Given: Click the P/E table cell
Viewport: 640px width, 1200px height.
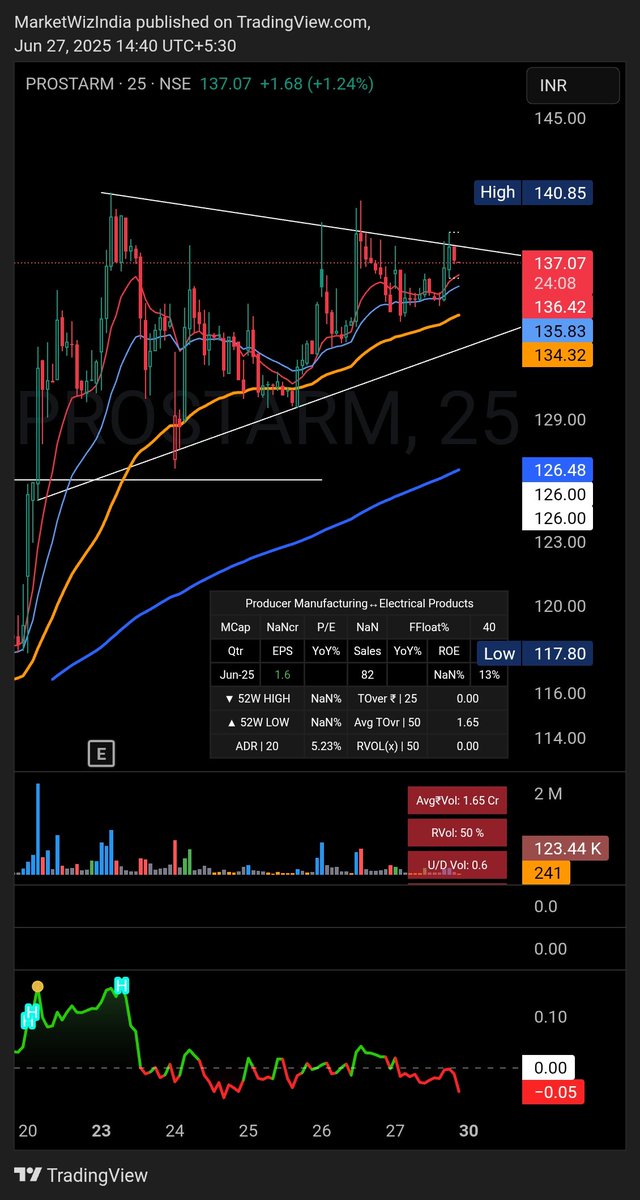Looking at the screenshot, I should tap(326, 627).
